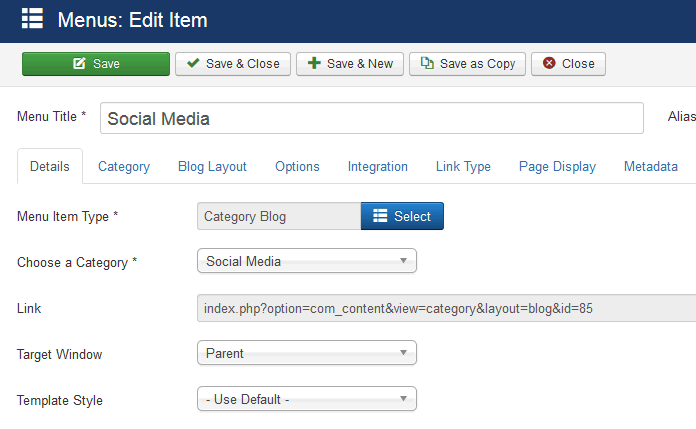Switch to Page Display tab
696x429 pixels.
(557, 167)
